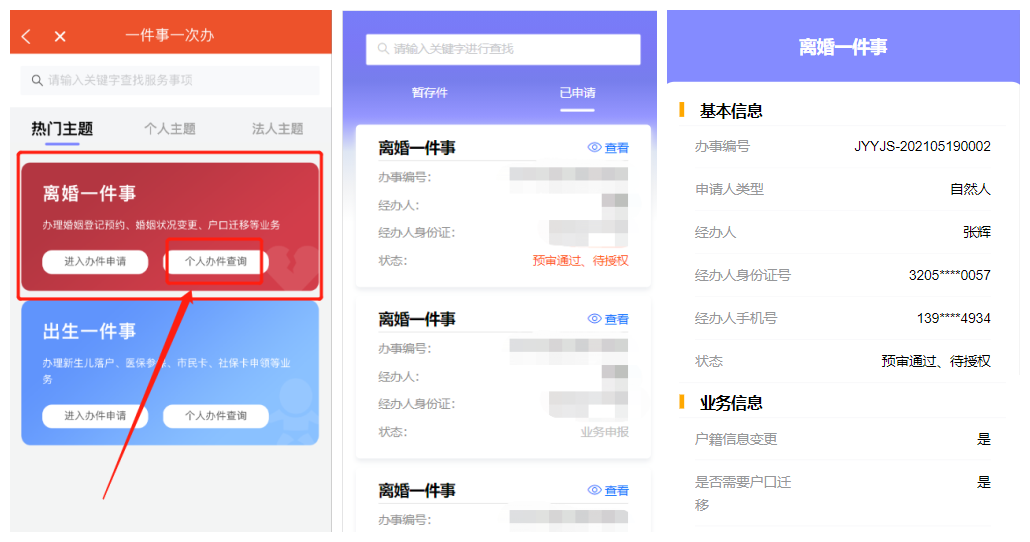Select the handler name 张辉
The height and width of the screenshot is (542, 1030).
977,232
